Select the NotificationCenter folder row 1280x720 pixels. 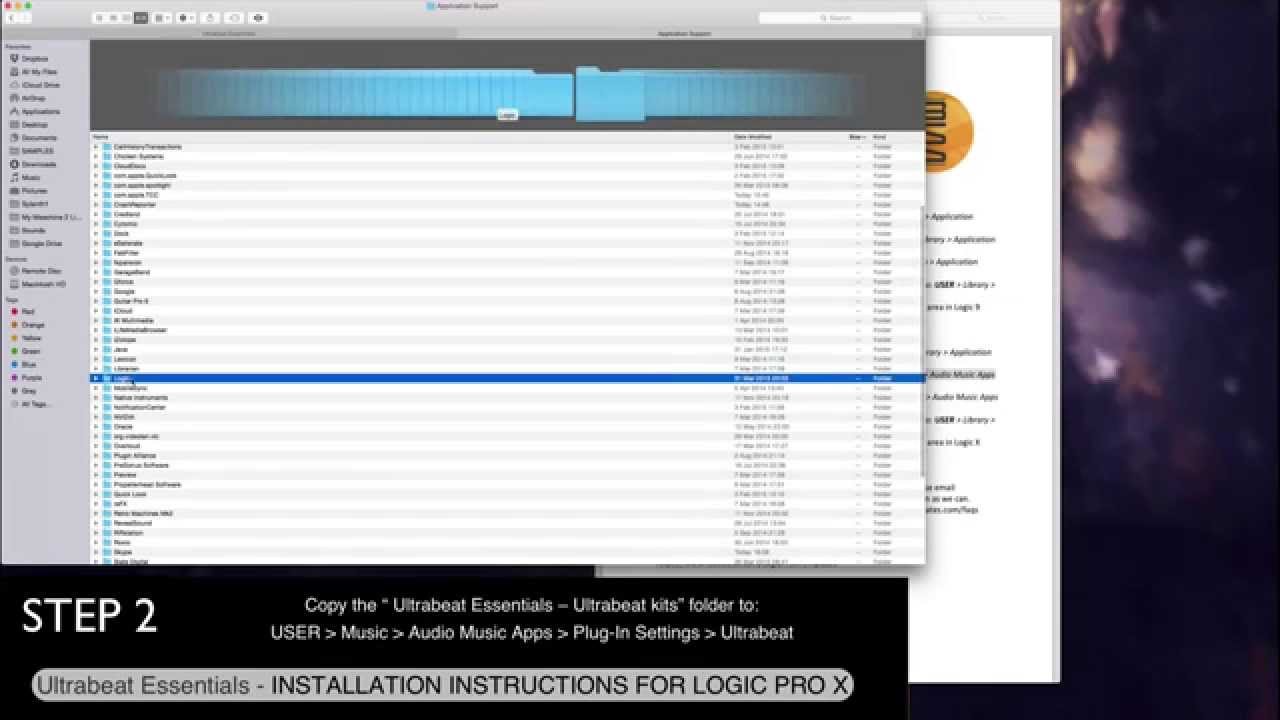pyautogui.click(x=506, y=407)
